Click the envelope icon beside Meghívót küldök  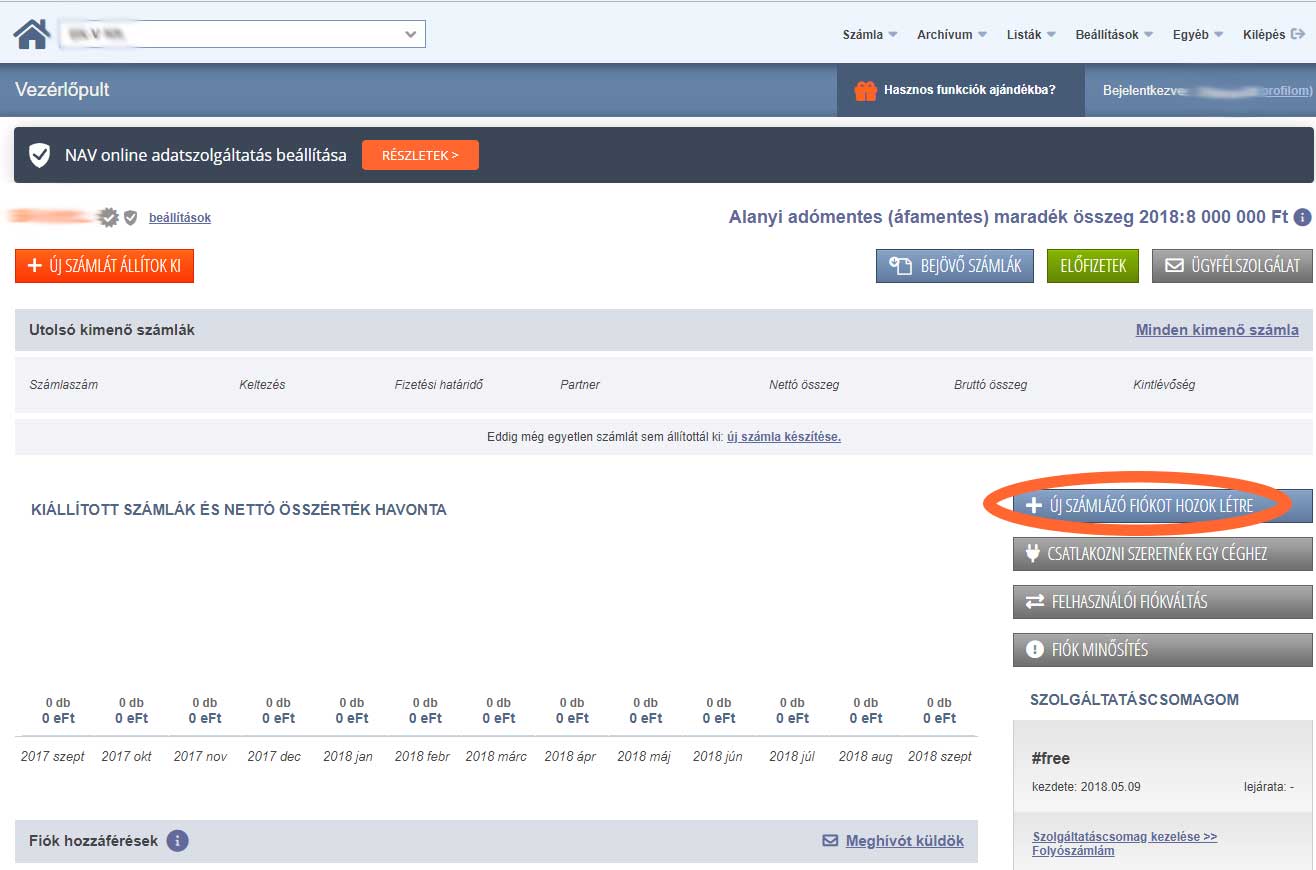point(830,841)
